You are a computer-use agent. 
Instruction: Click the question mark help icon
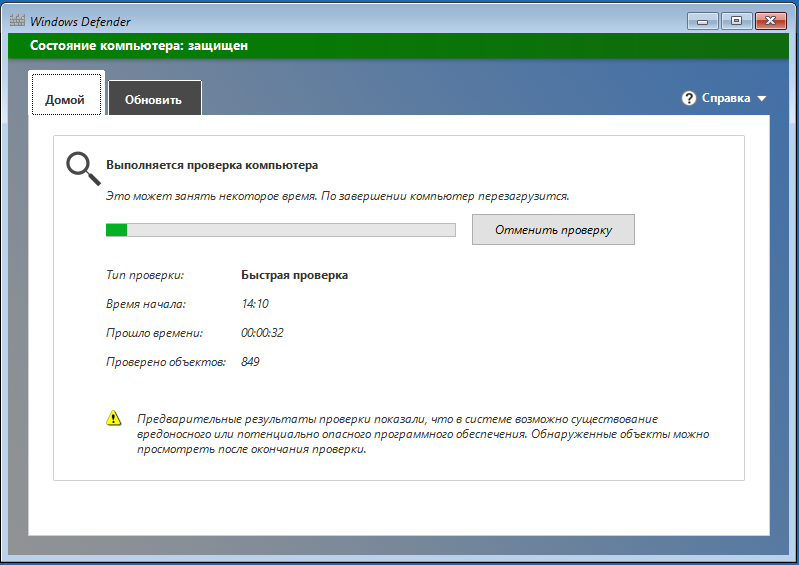click(688, 98)
